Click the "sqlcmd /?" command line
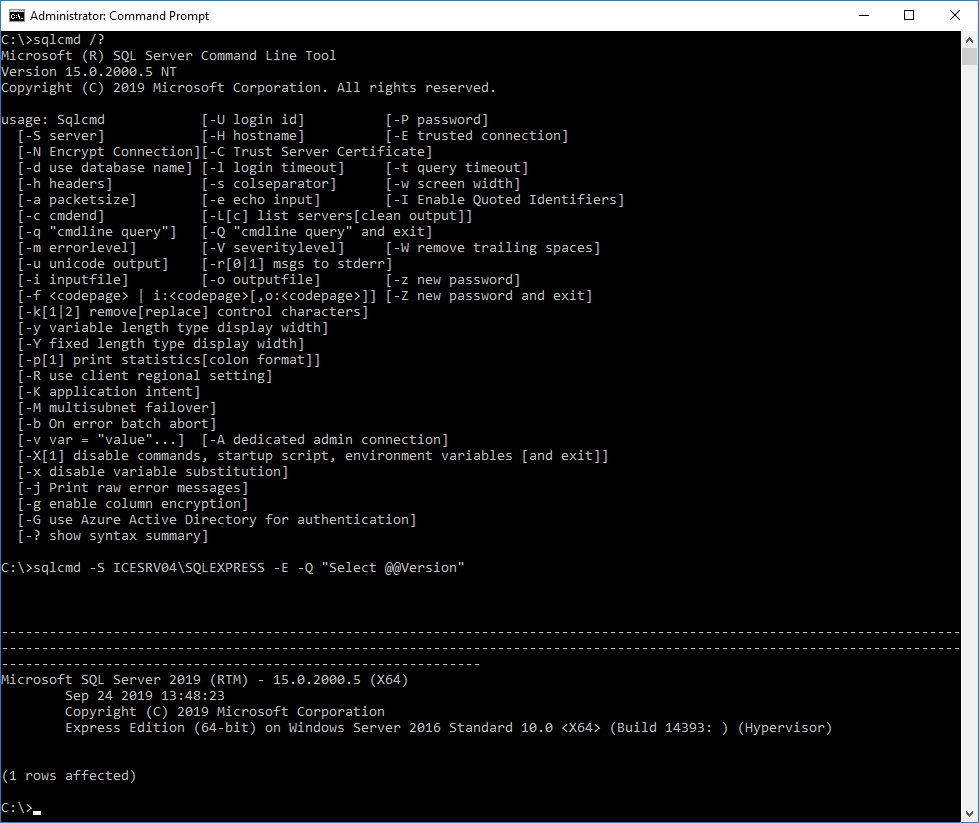This screenshot has height=823, width=979. (53, 40)
